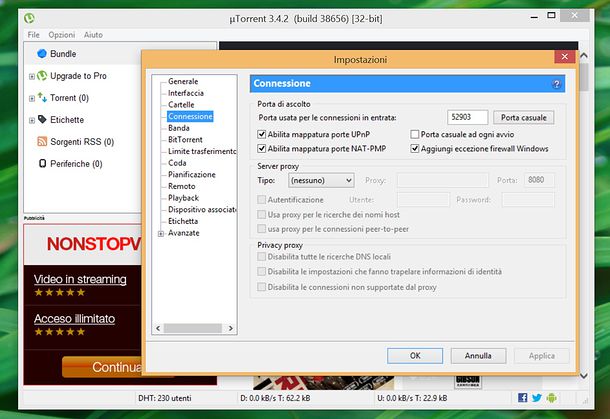
Task: Toggle Abilita mappatura porte NAT-PMP checkbox
Action: tap(261, 149)
